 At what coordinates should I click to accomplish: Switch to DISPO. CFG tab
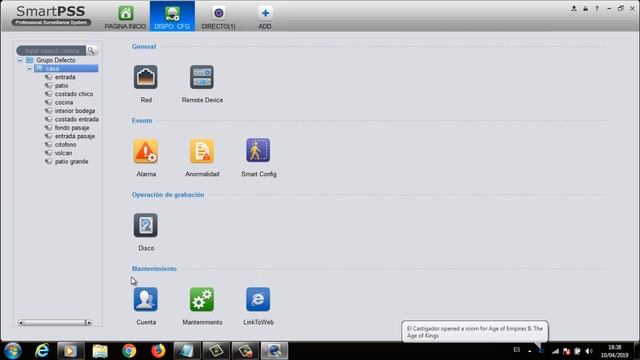[x=172, y=16]
